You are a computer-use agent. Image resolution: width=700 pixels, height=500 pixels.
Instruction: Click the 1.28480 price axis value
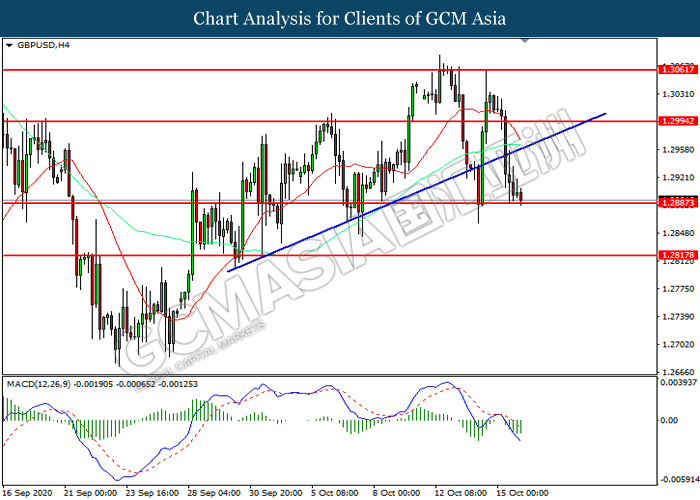(x=678, y=233)
